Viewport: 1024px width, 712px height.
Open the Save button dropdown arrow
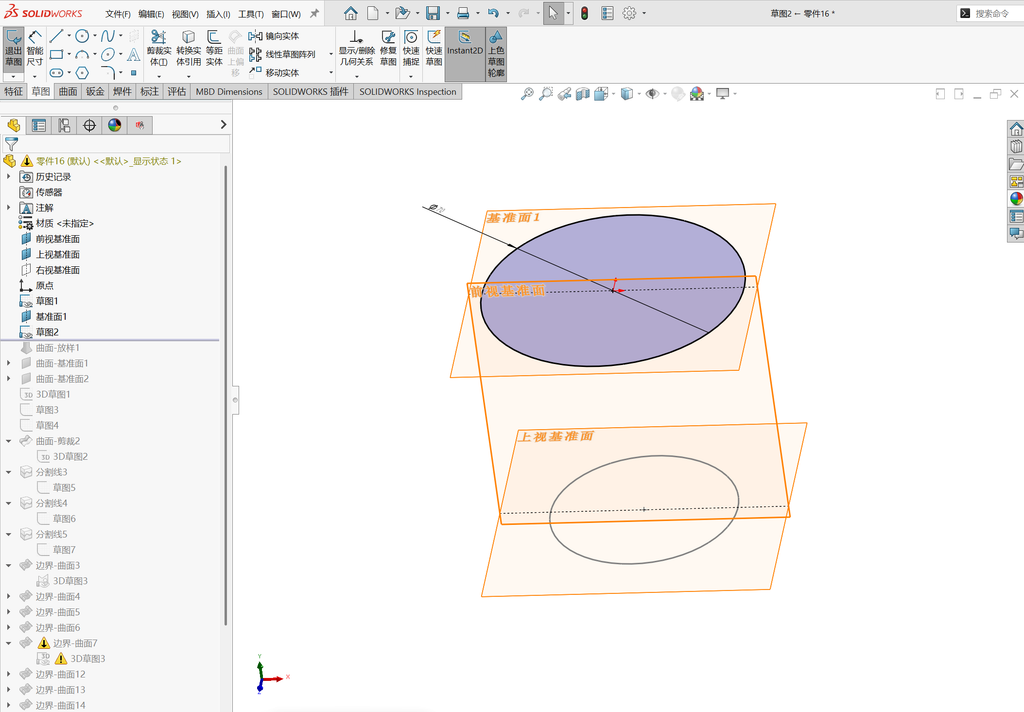point(447,13)
